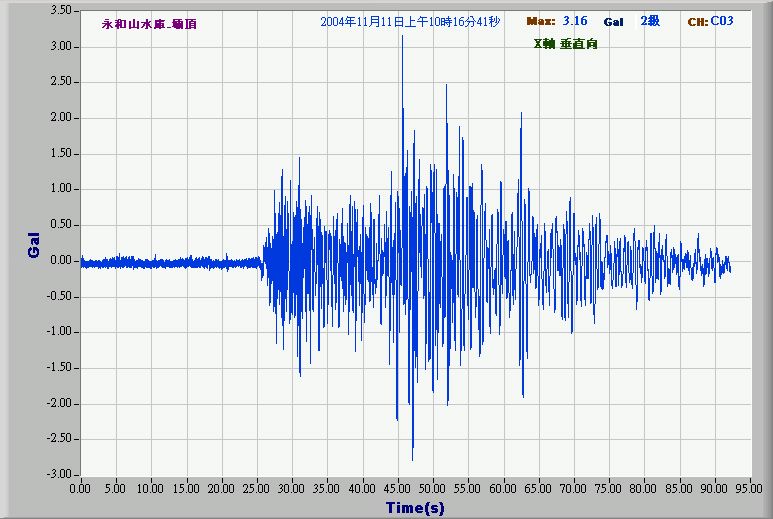Click the 2004年11月11日 timestamp text
This screenshot has width=773, height=519.
pos(410,22)
